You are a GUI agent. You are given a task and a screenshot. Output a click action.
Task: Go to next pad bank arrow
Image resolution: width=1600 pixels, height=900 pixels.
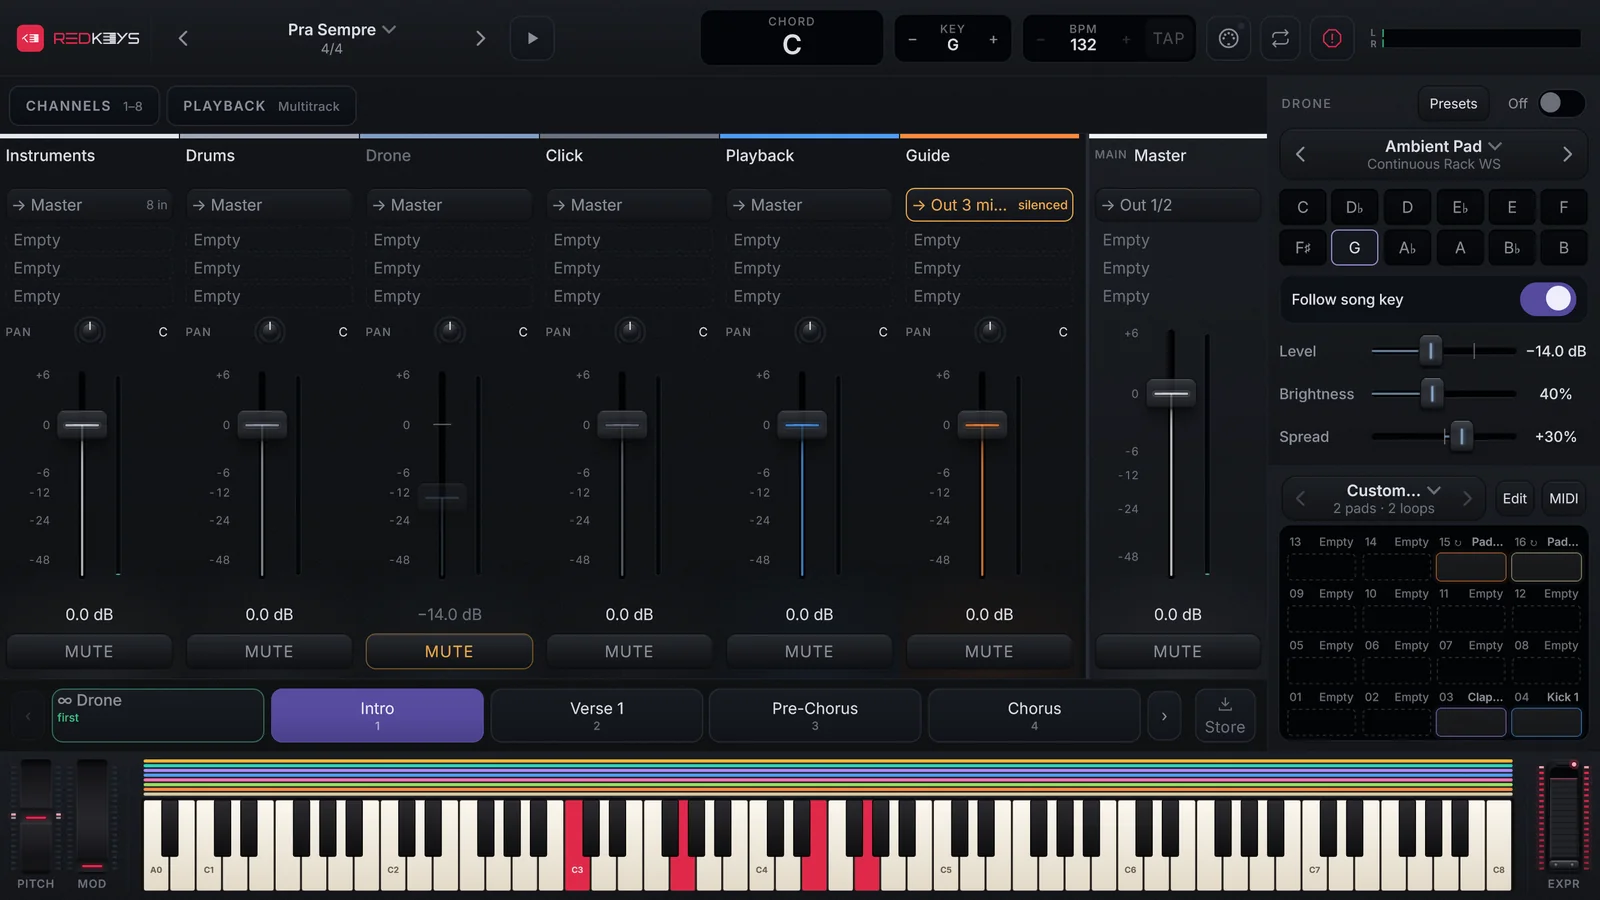click(x=1467, y=498)
